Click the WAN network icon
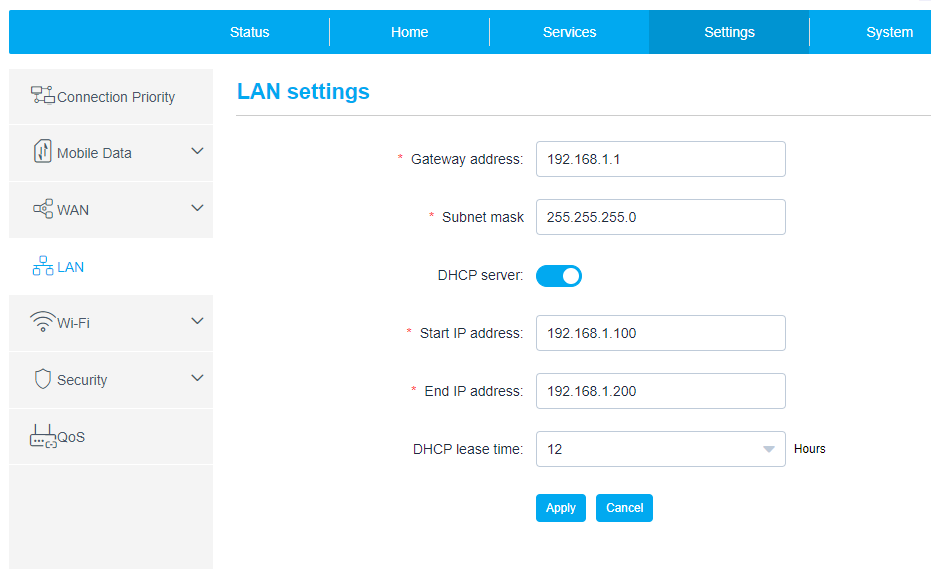 [43, 209]
